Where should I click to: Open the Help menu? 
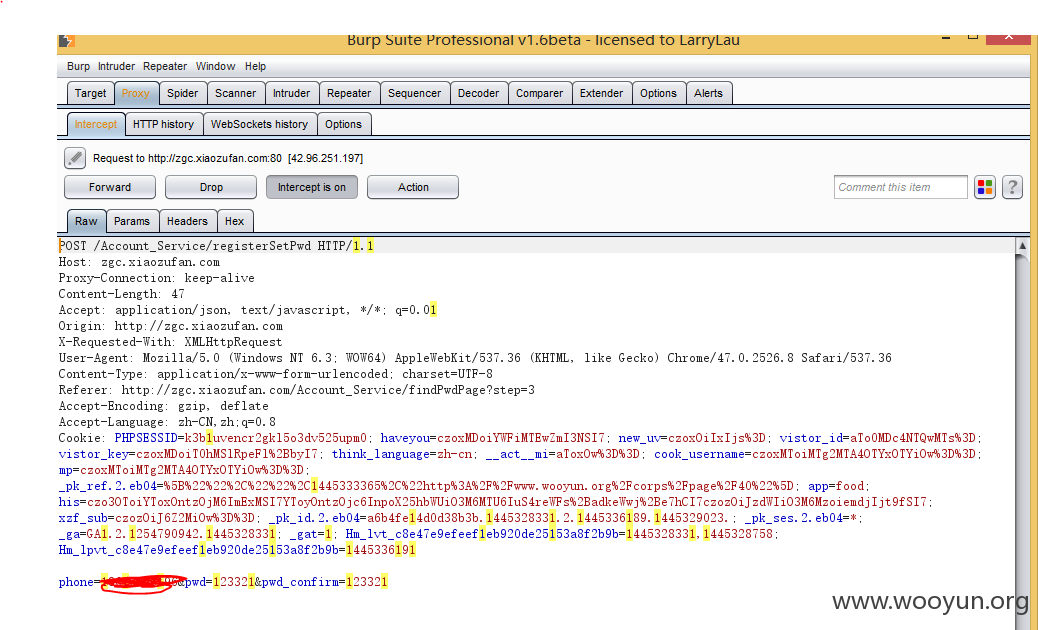pyautogui.click(x=256, y=66)
